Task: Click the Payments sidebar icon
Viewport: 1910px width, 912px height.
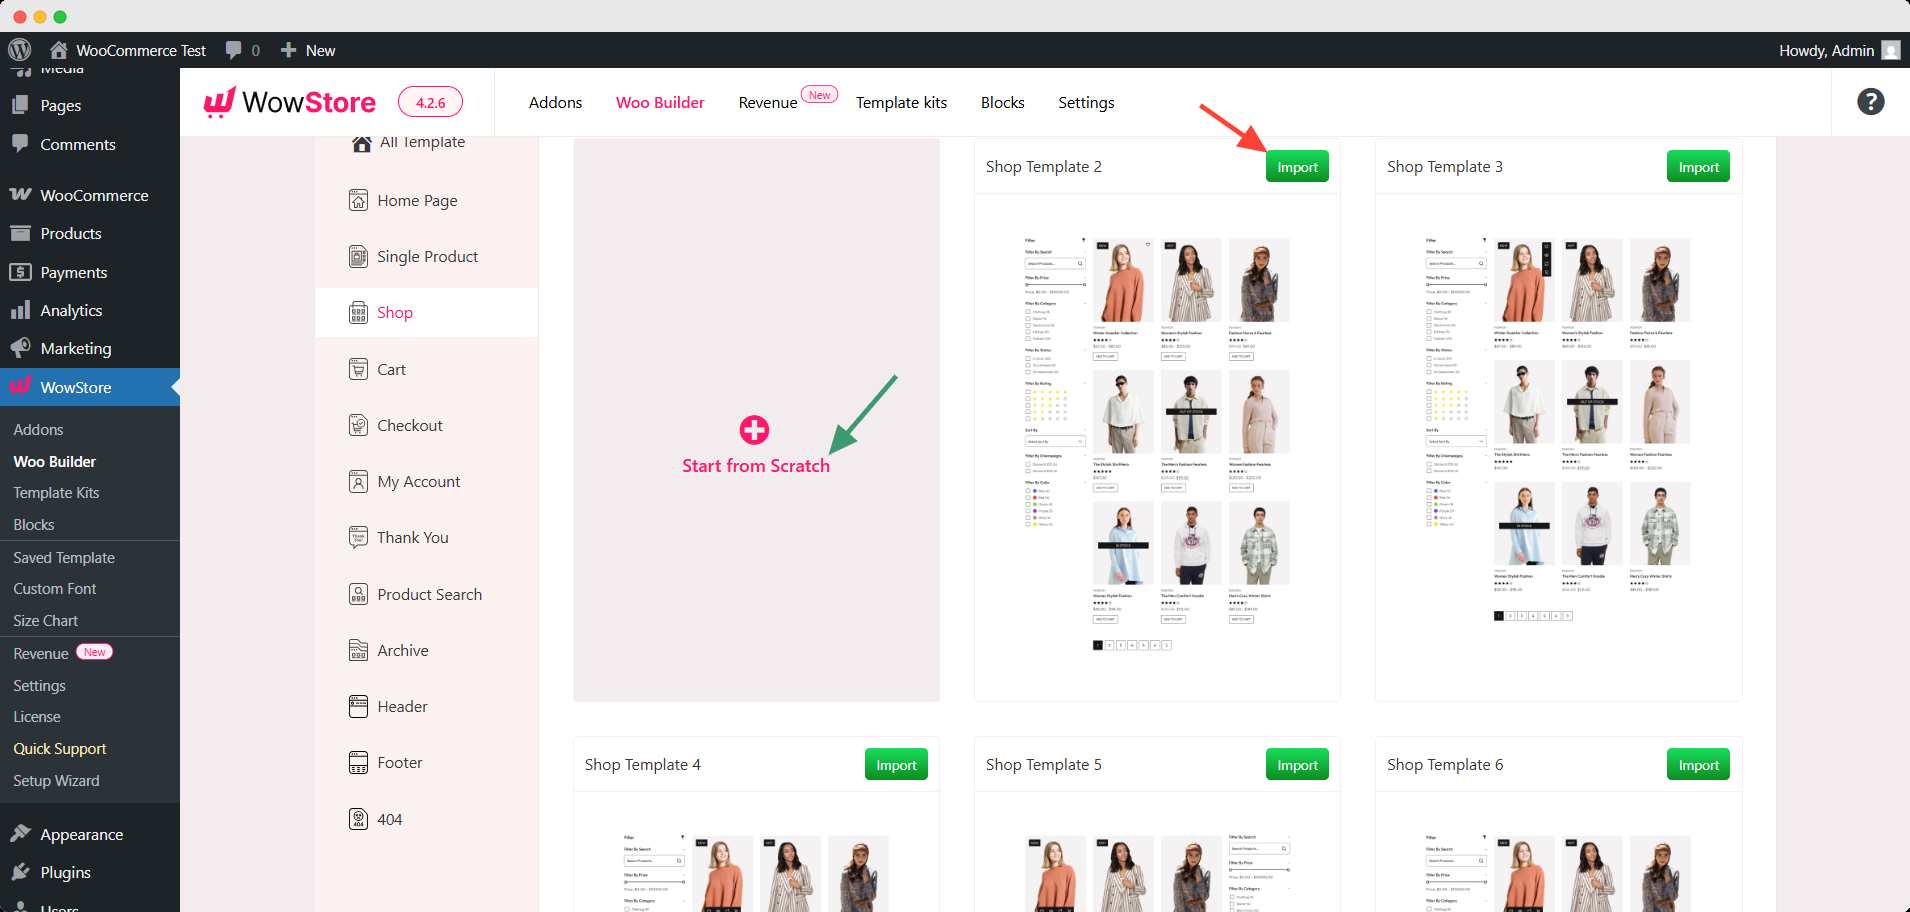Action: (20, 272)
